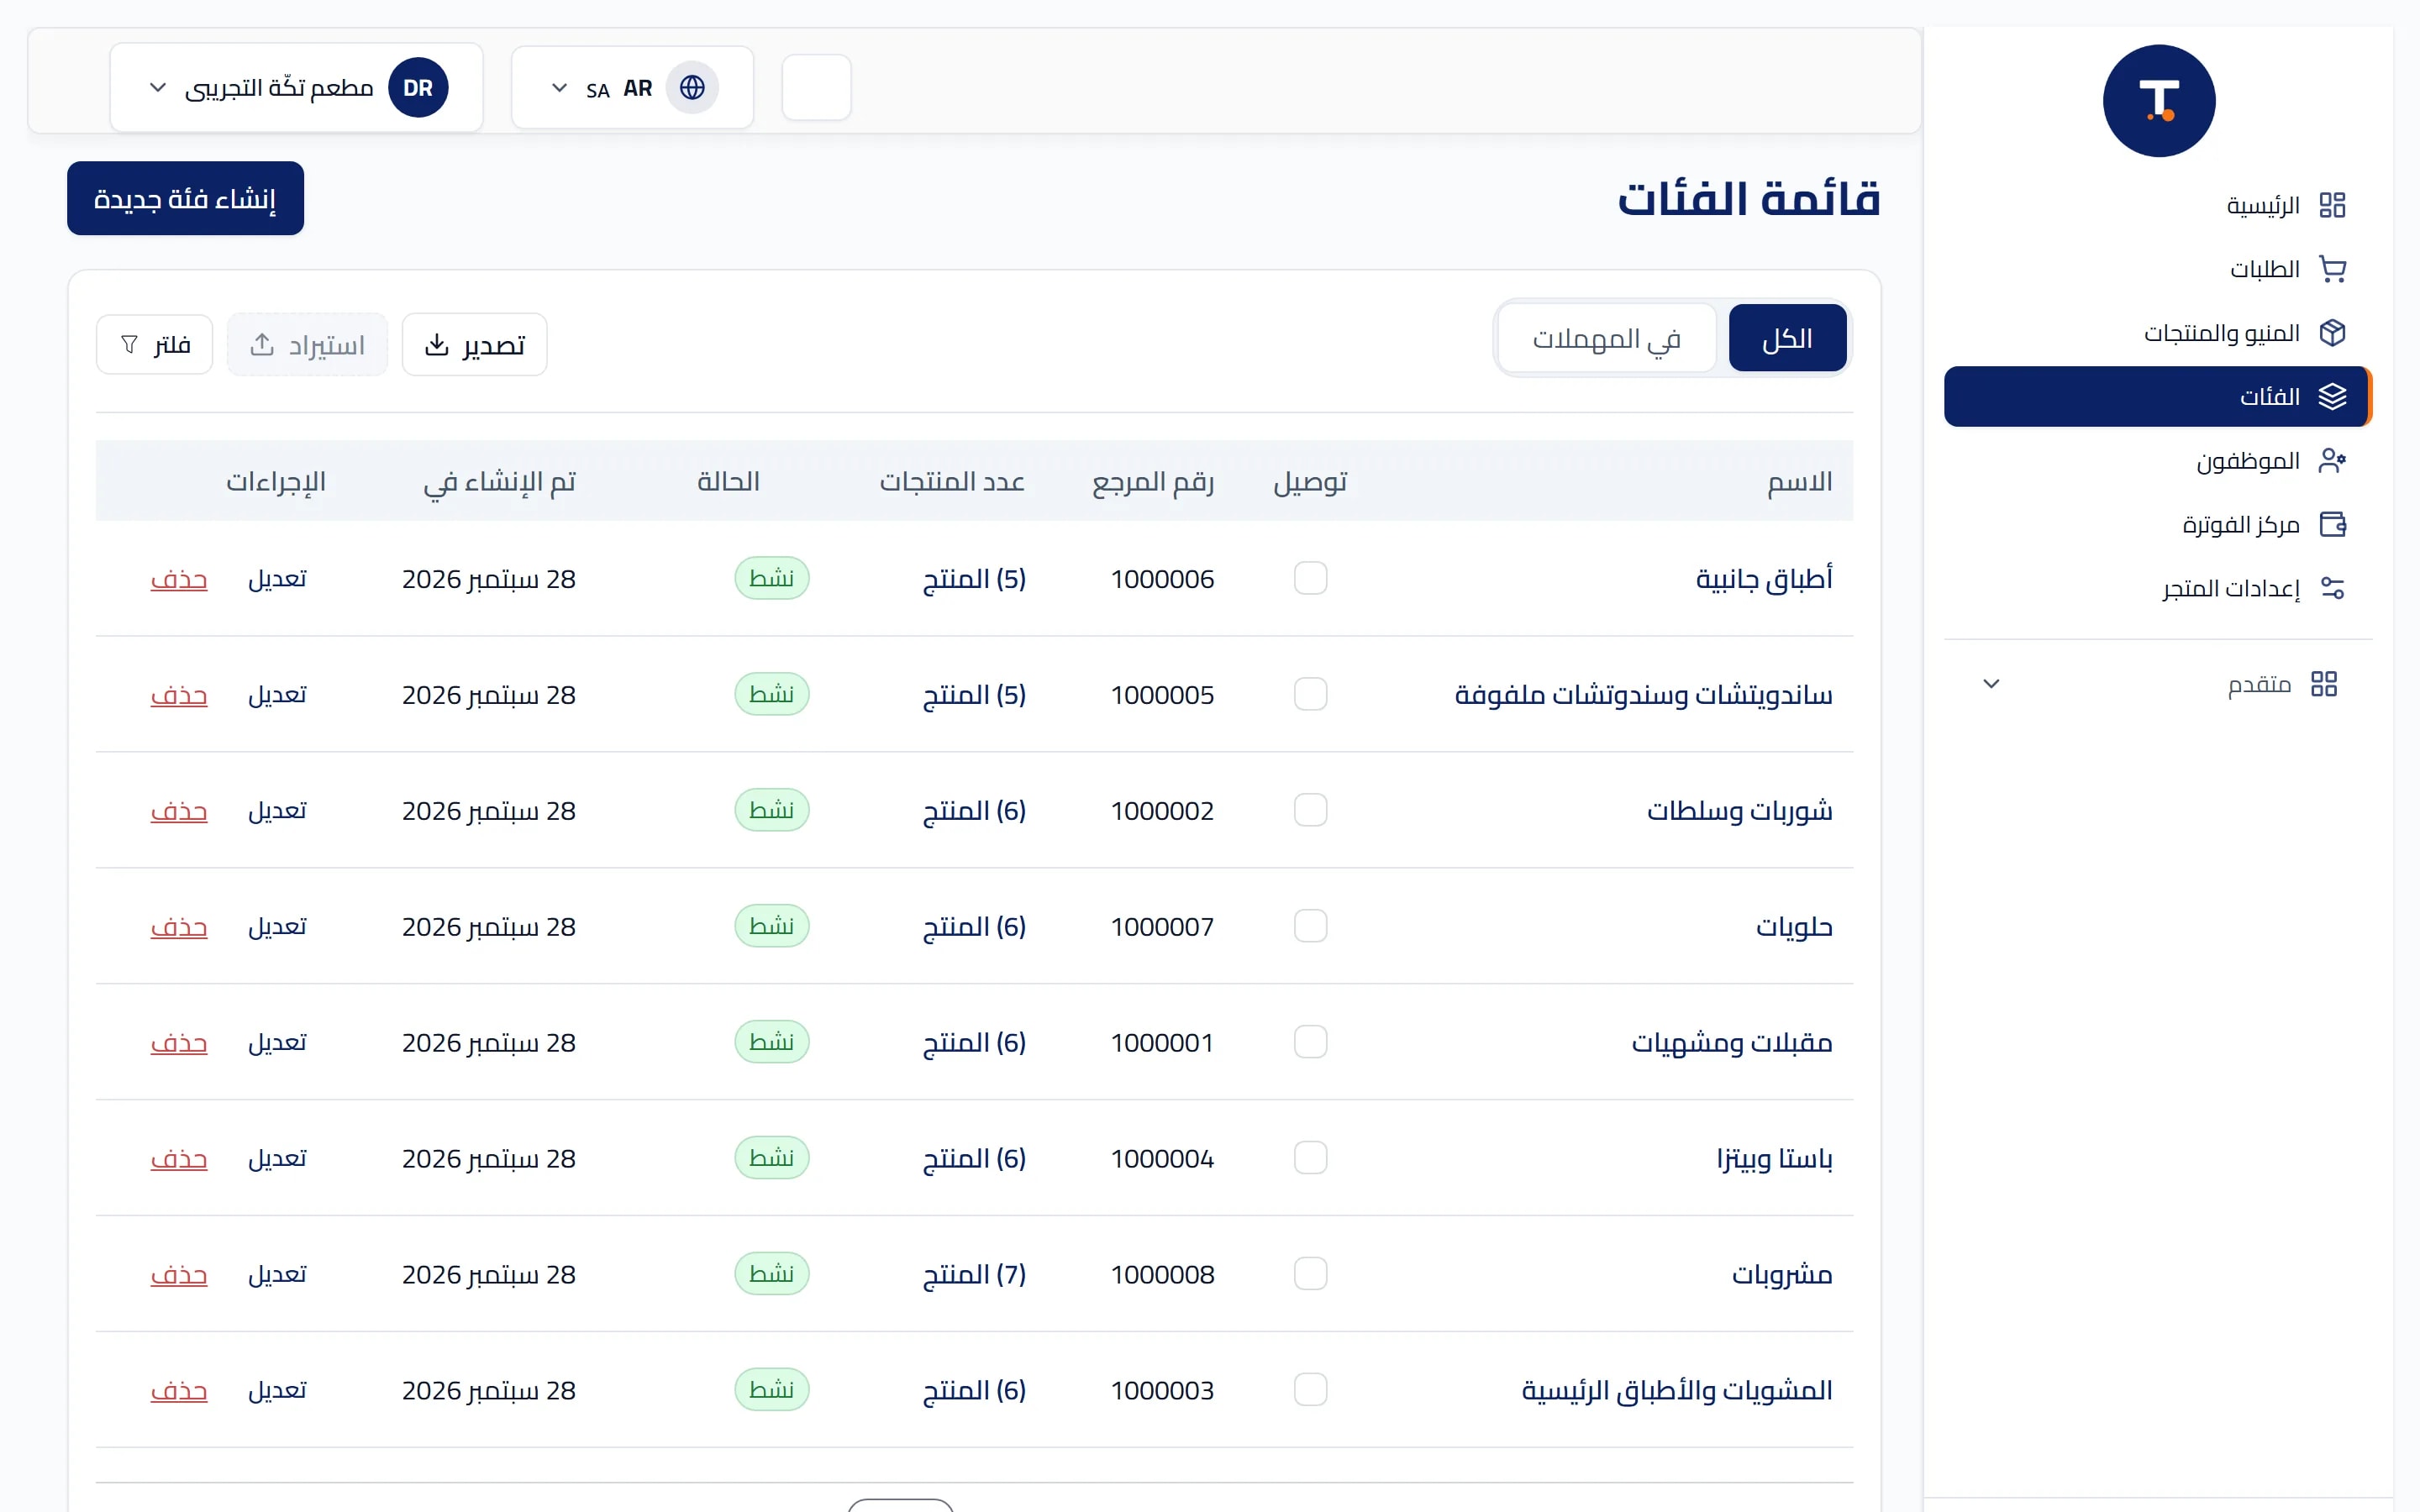Screen dimensions: 2420x1512
Task: Toggle delivery checkbox for مشروبات
Action: coord(1310,1274)
